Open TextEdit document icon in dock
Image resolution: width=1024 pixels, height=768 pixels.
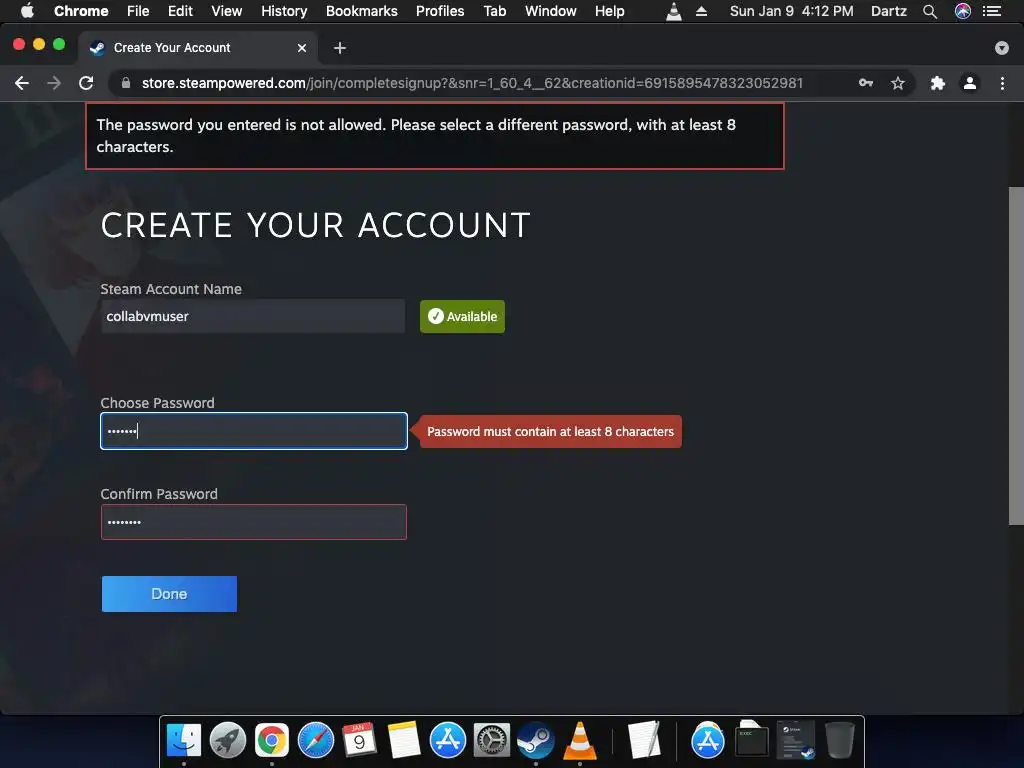click(644, 740)
